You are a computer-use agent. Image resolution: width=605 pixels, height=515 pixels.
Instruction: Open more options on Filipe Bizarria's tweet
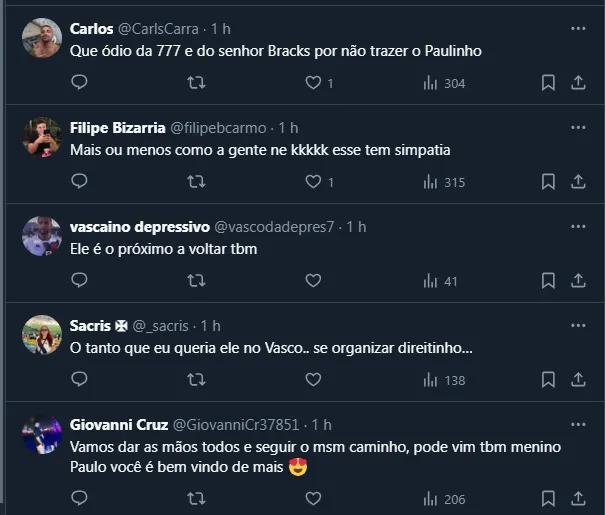pos(577,128)
